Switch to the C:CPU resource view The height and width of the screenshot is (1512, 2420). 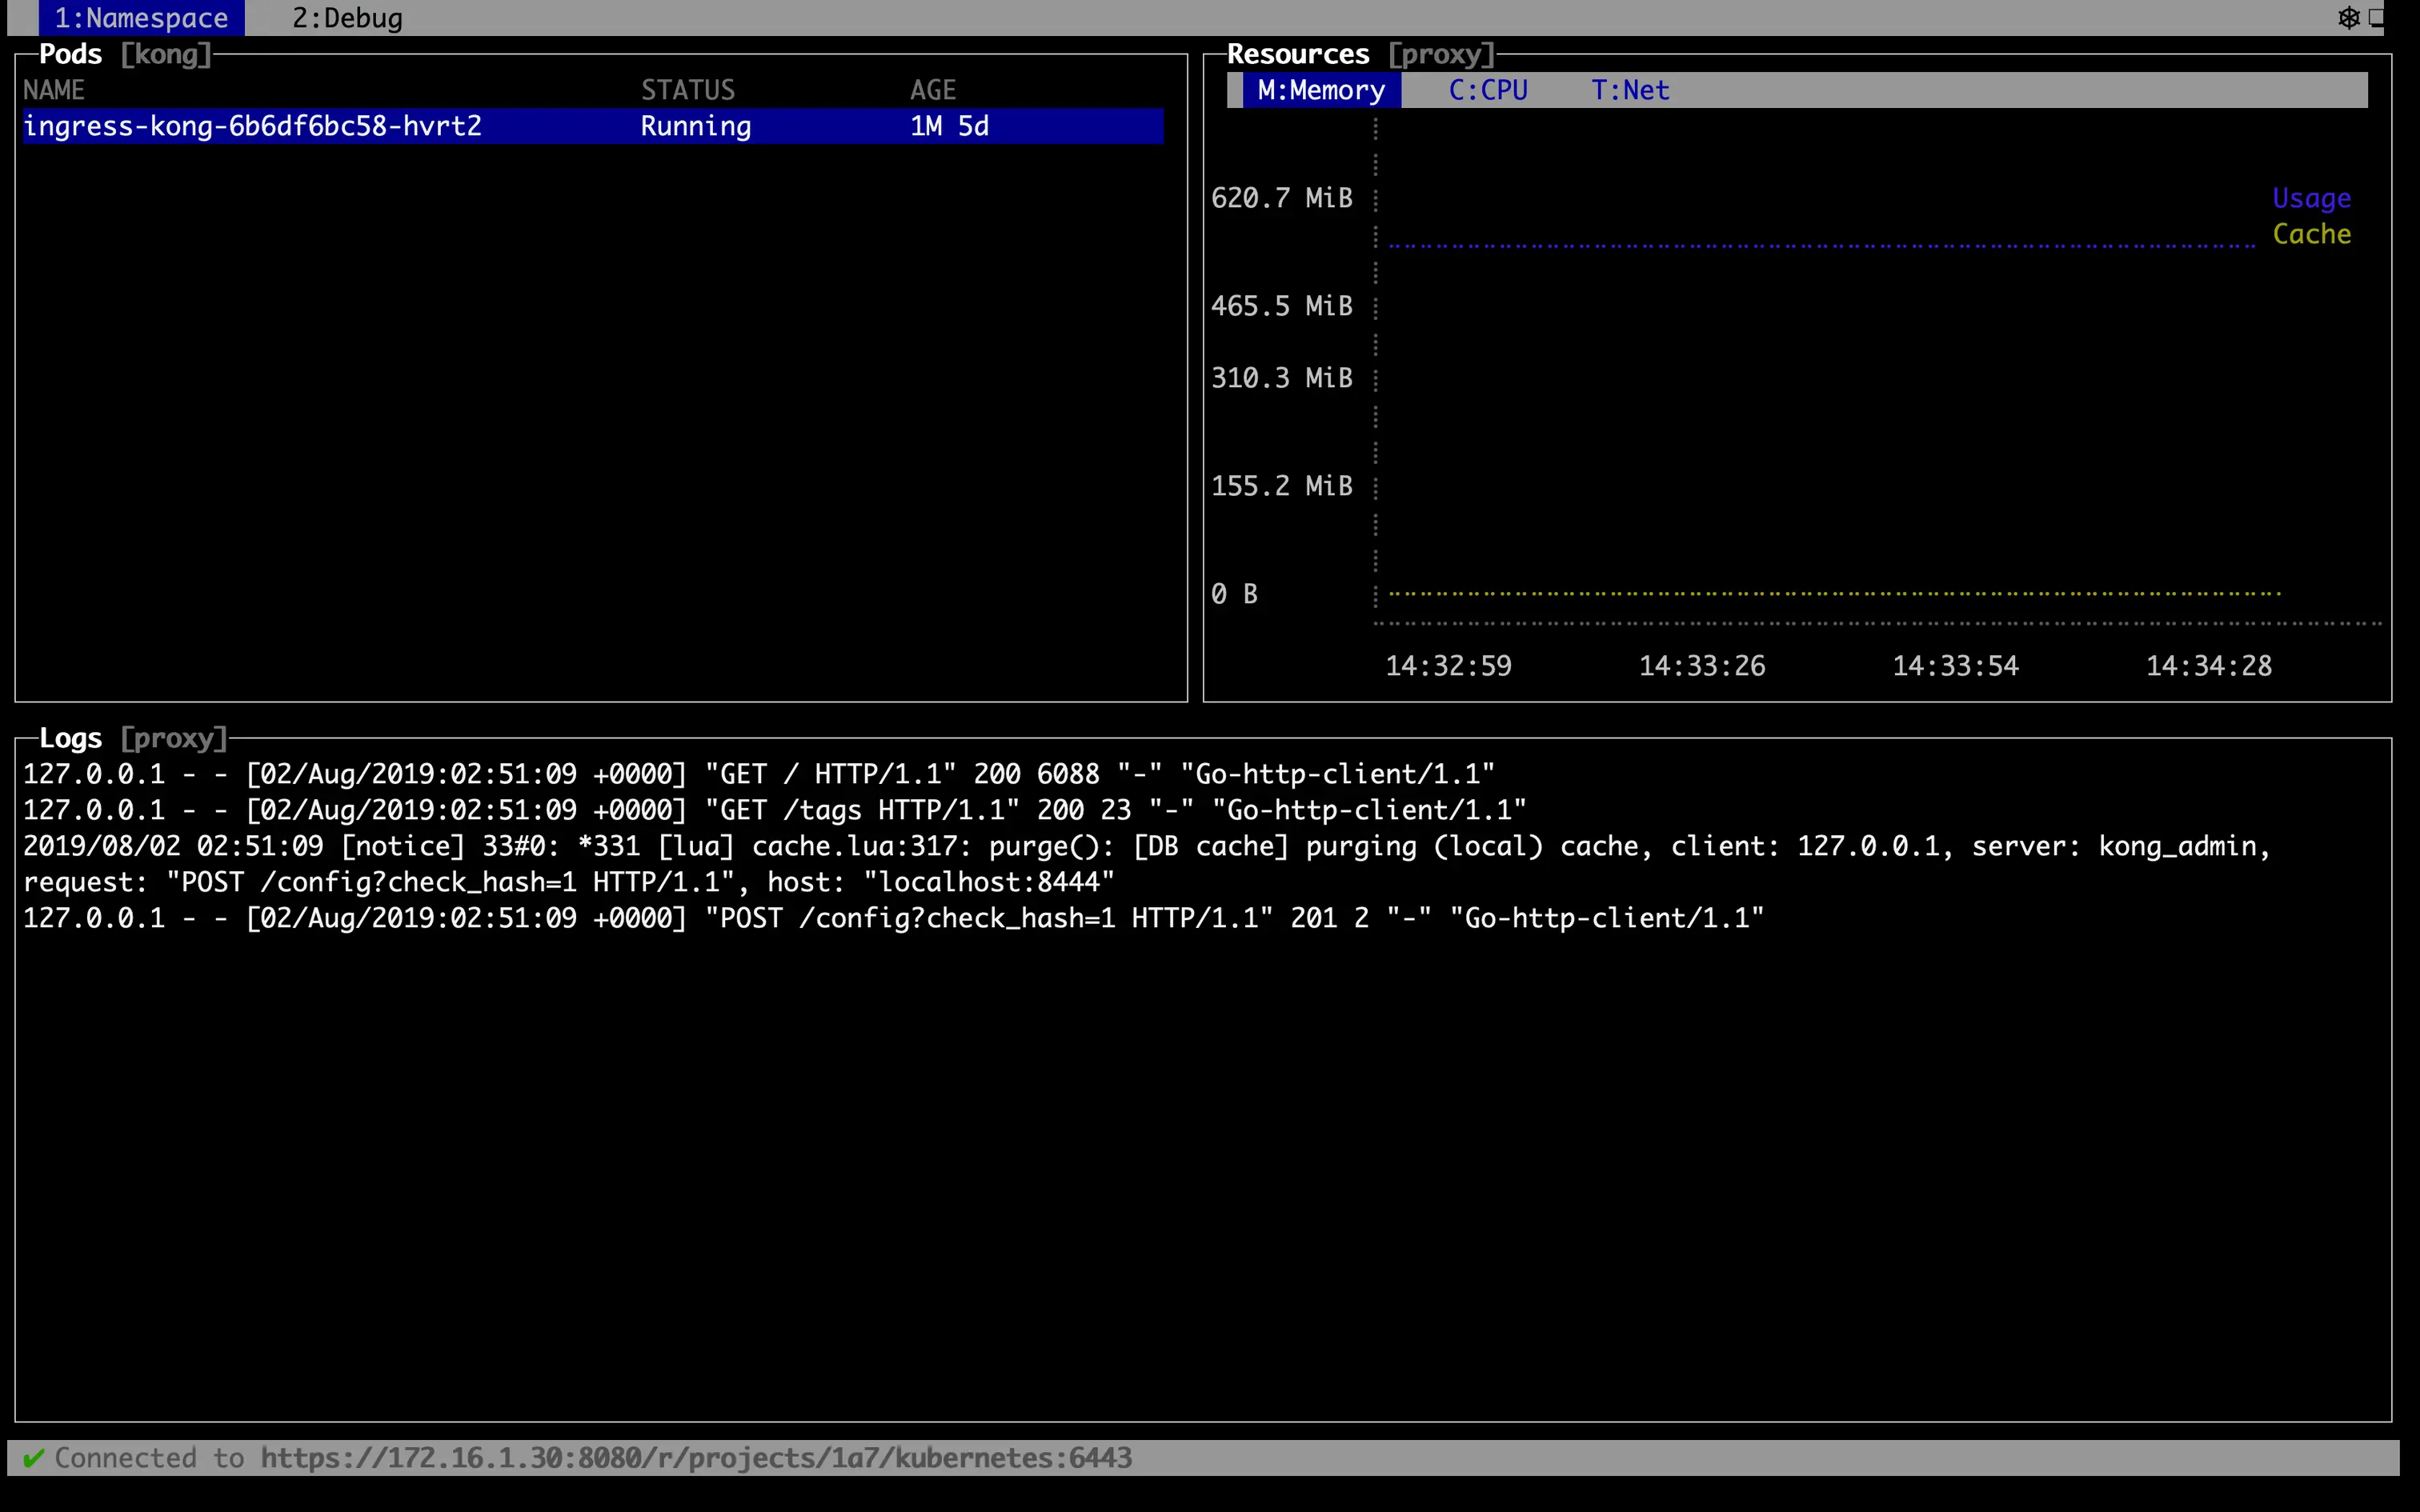tap(1487, 90)
